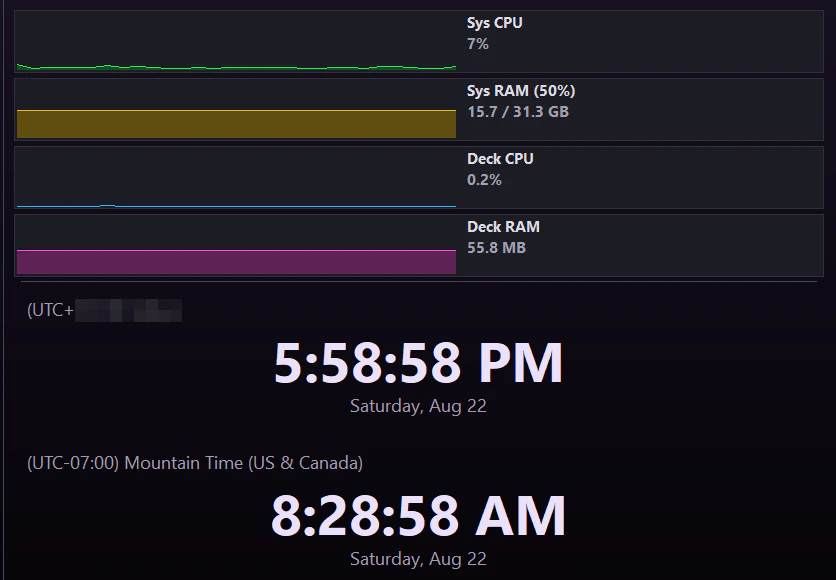
Task: Click the 7% Sys CPU value
Action: (x=478, y=44)
